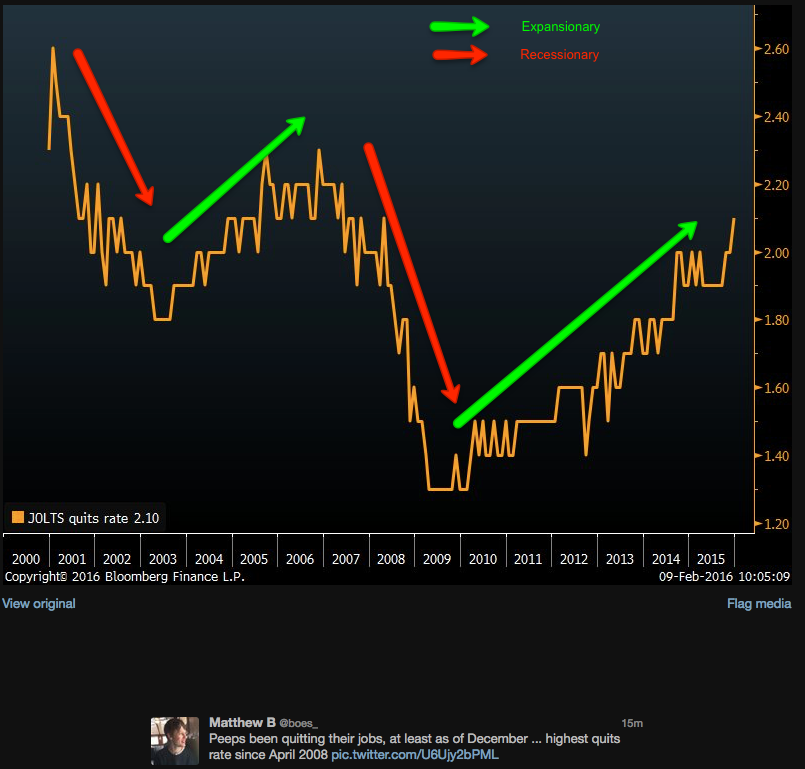Click the 2003 year label
805x769 pixels.
pyautogui.click(x=163, y=559)
